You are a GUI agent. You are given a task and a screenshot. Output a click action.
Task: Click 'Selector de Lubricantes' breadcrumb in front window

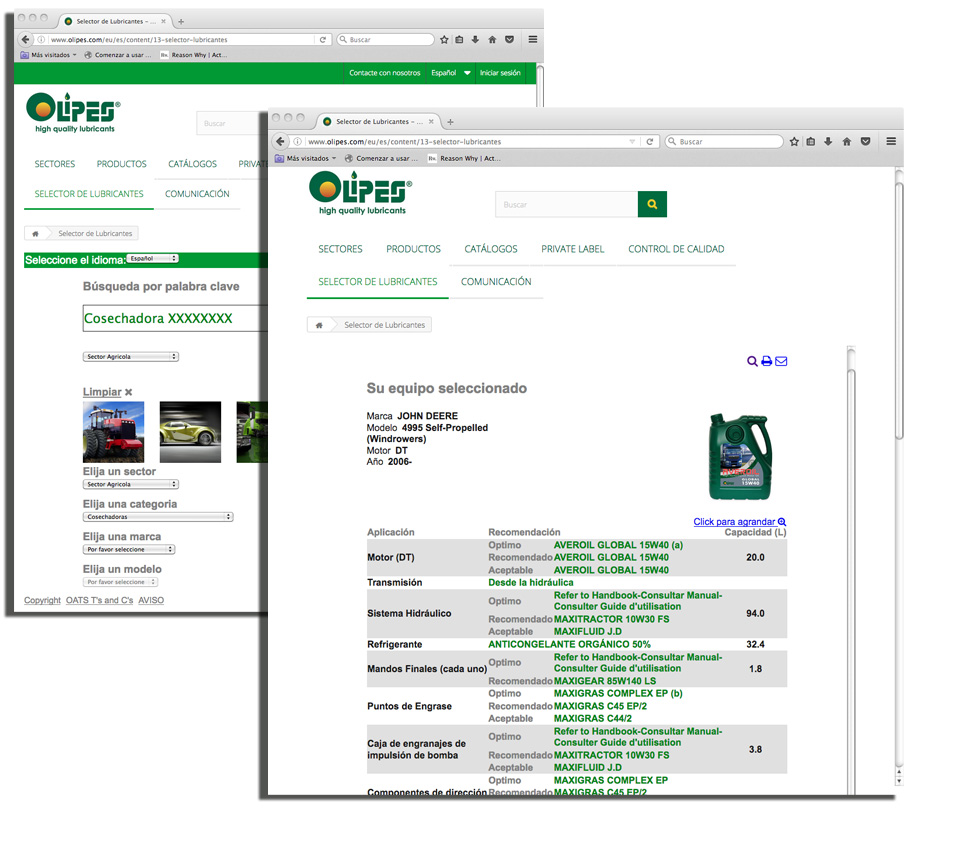pyautogui.click(x=384, y=325)
